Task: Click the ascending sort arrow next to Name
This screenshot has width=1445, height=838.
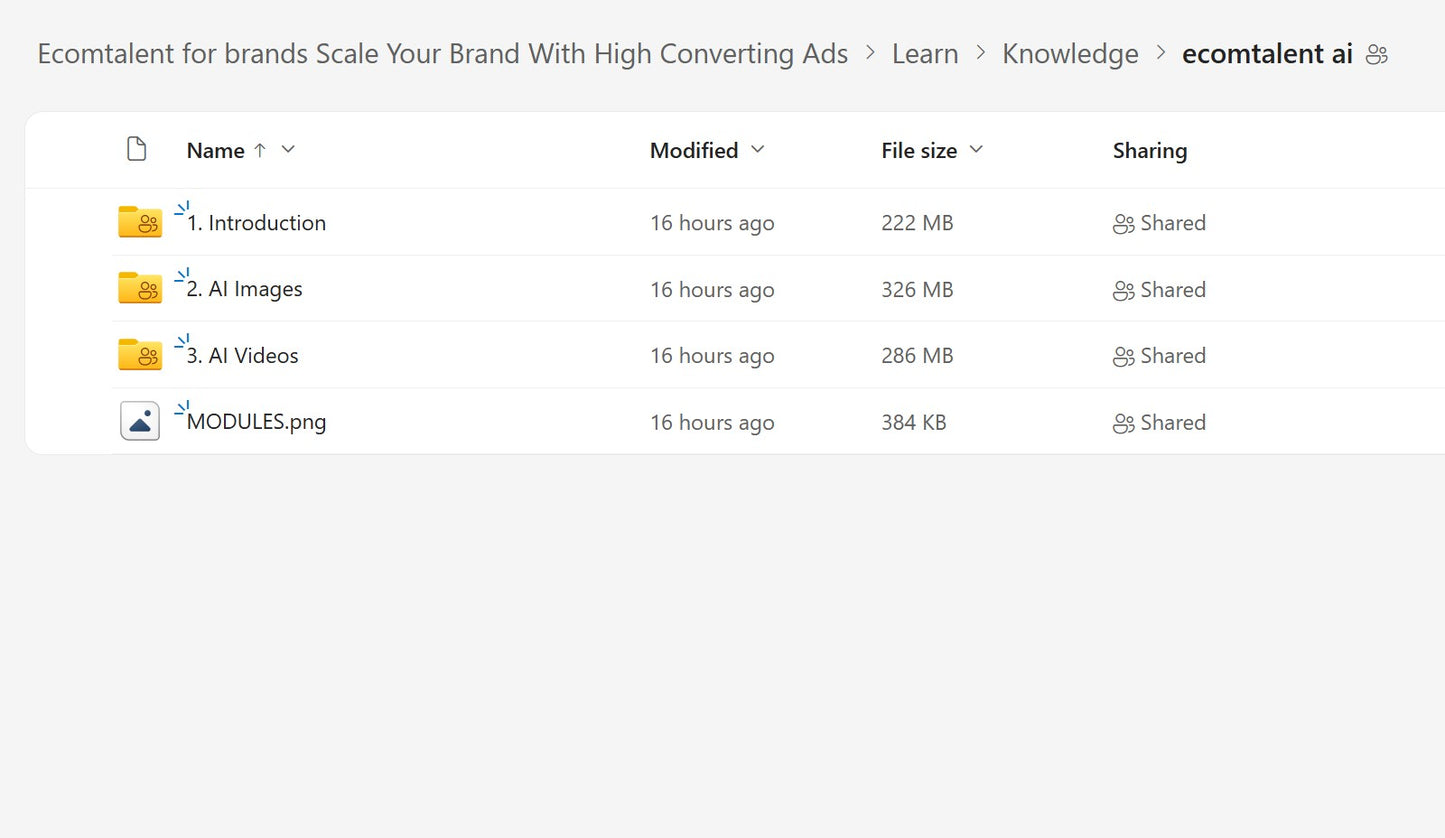Action: (260, 150)
